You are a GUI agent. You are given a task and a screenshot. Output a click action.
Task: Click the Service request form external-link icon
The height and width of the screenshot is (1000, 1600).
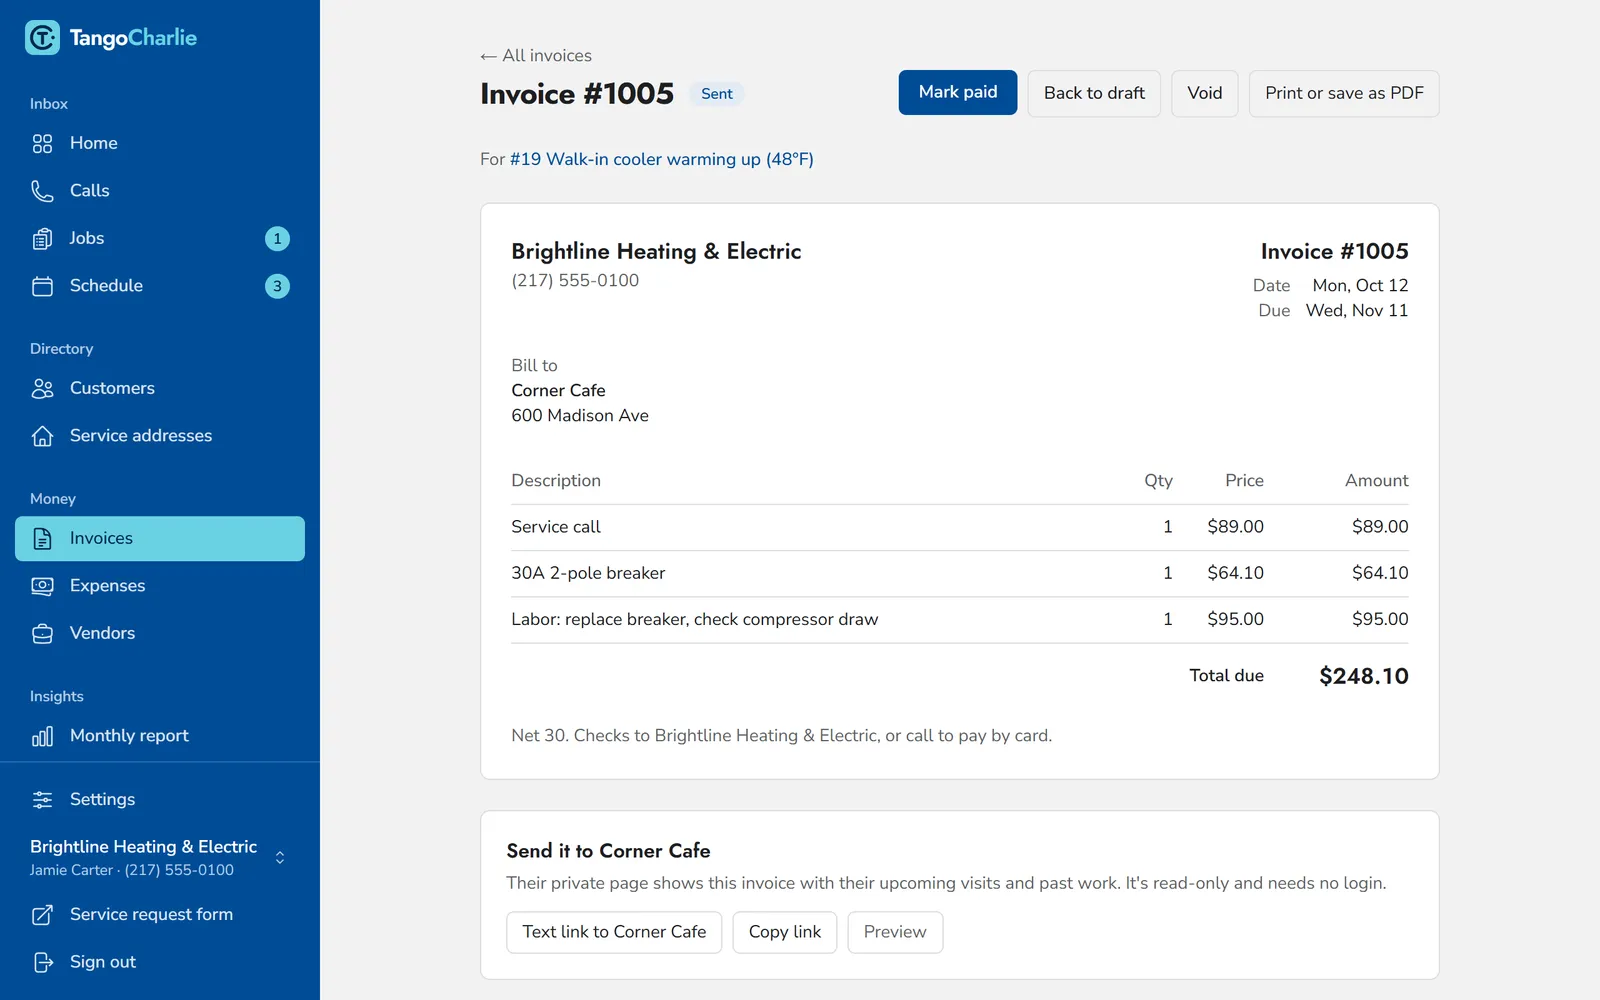pos(42,915)
